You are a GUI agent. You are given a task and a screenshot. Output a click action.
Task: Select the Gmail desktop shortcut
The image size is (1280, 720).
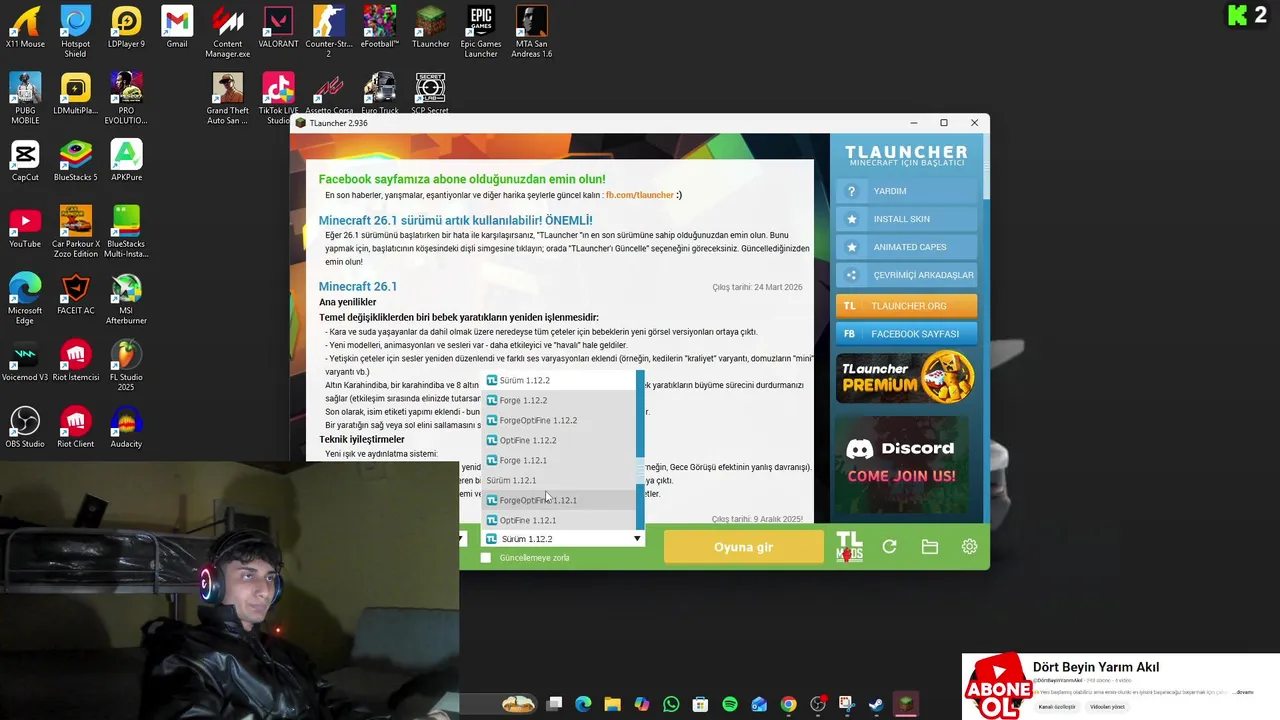pyautogui.click(x=177, y=27)
